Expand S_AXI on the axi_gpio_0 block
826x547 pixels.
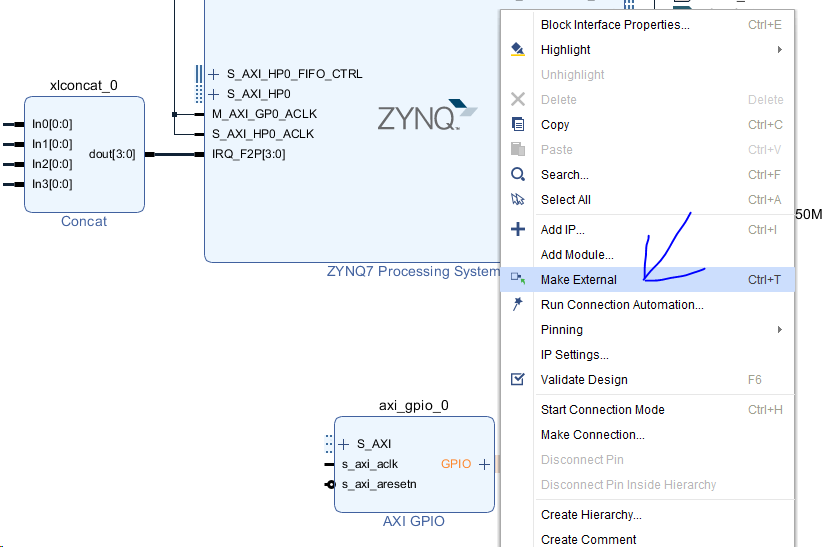[x=344, y=444]
